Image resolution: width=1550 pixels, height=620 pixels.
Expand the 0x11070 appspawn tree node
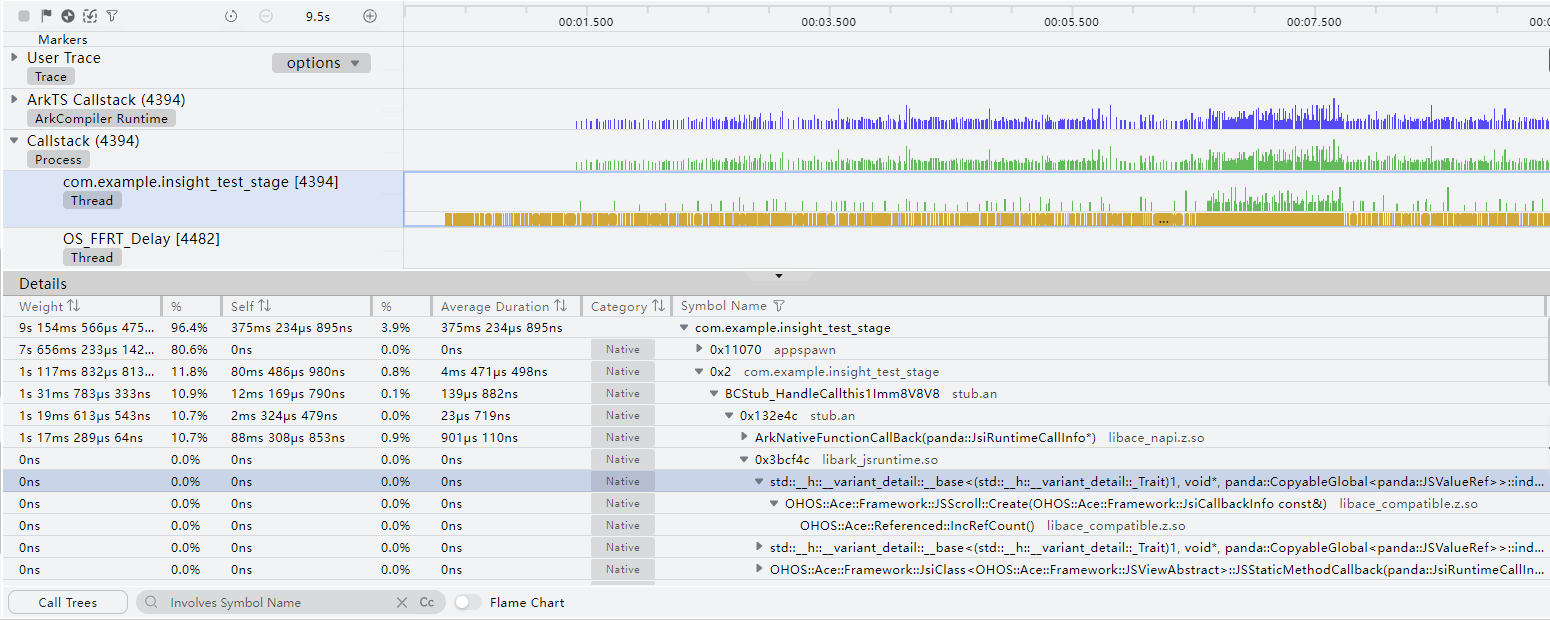point(700,350)
